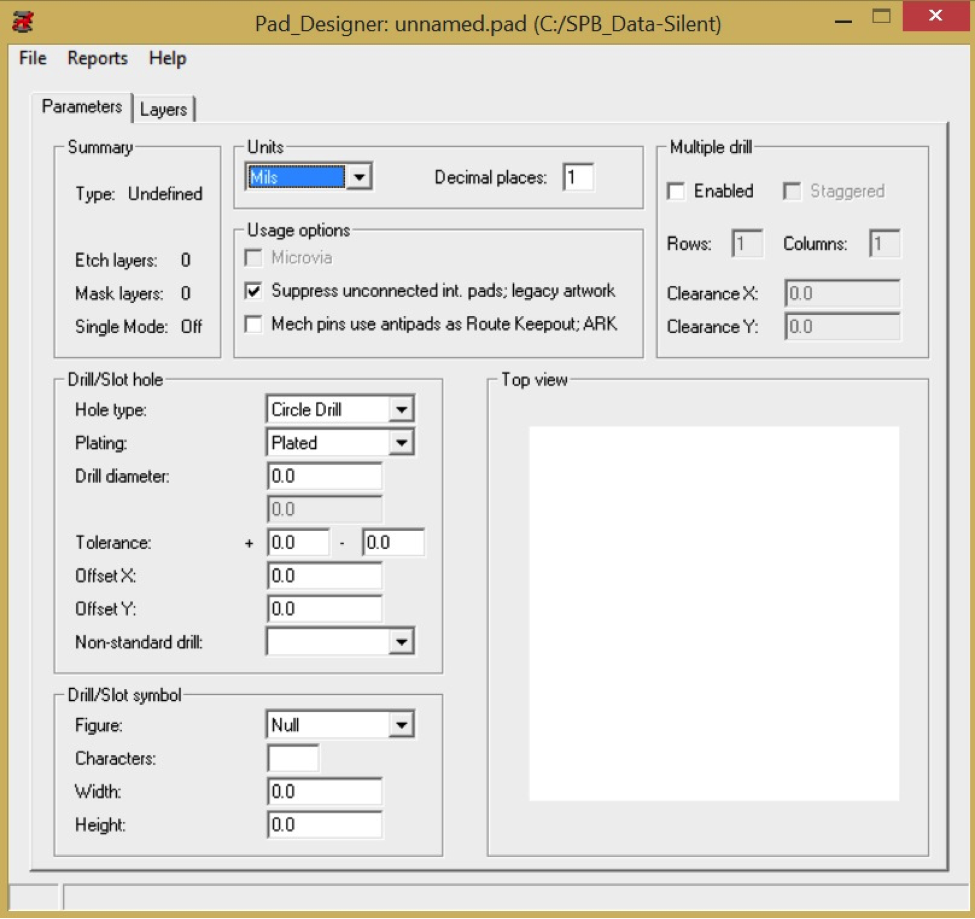This screenshot has height=919, width=975.
Task: Click the Characters input field
Action: [x=295, y=757]
